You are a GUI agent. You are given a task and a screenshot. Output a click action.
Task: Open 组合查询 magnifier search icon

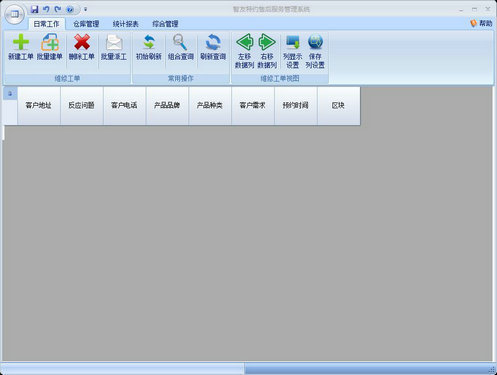[x=180, y=42]
